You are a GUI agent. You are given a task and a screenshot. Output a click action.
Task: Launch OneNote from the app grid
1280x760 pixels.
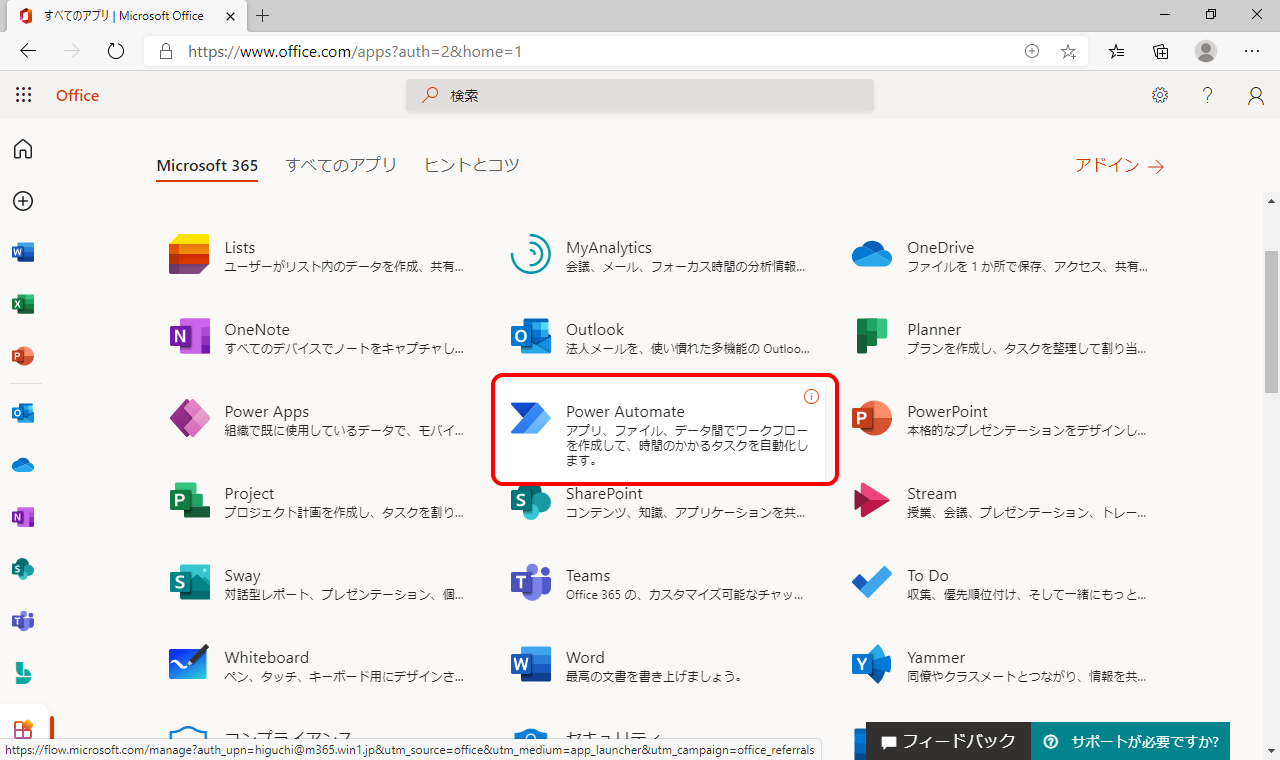189,337
